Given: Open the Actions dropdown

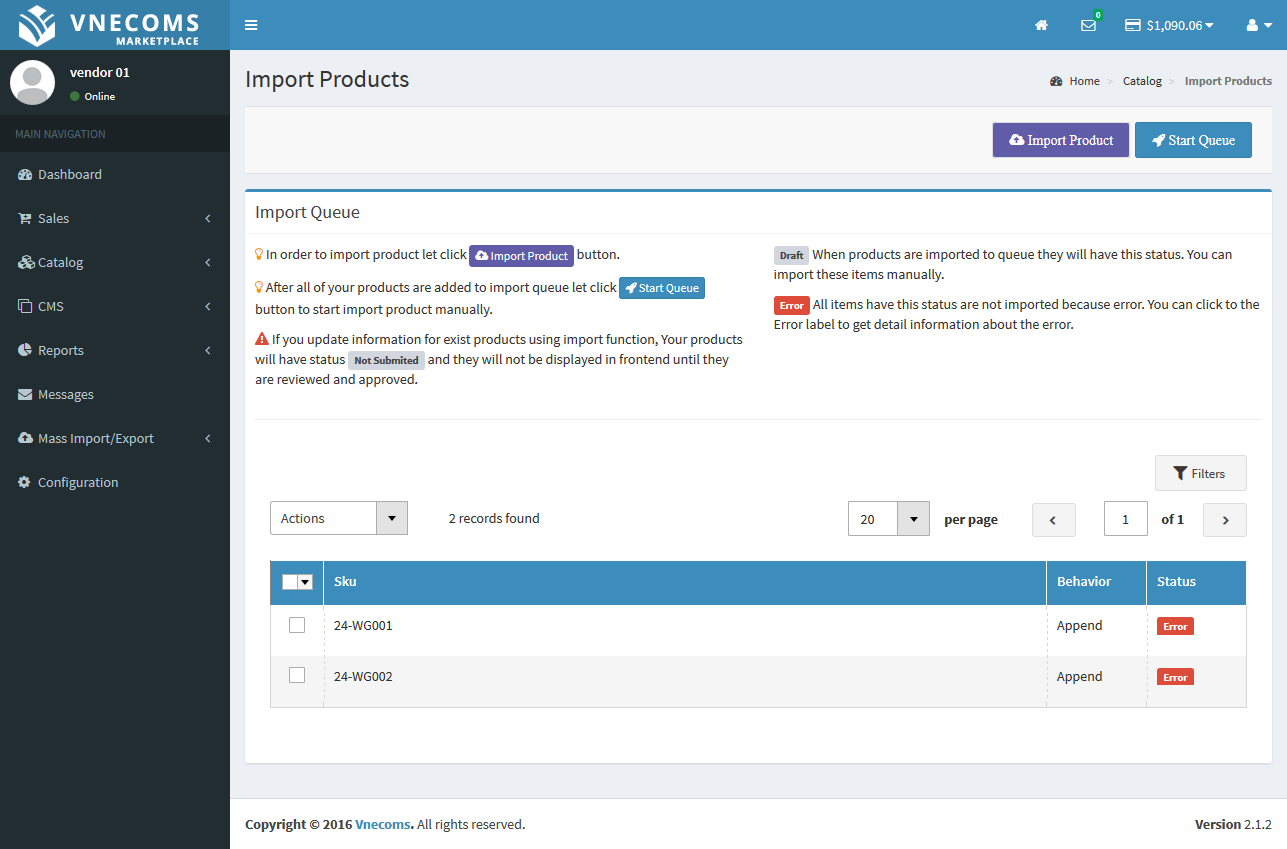Looking at the screenshot, I should tap(338, 518).
